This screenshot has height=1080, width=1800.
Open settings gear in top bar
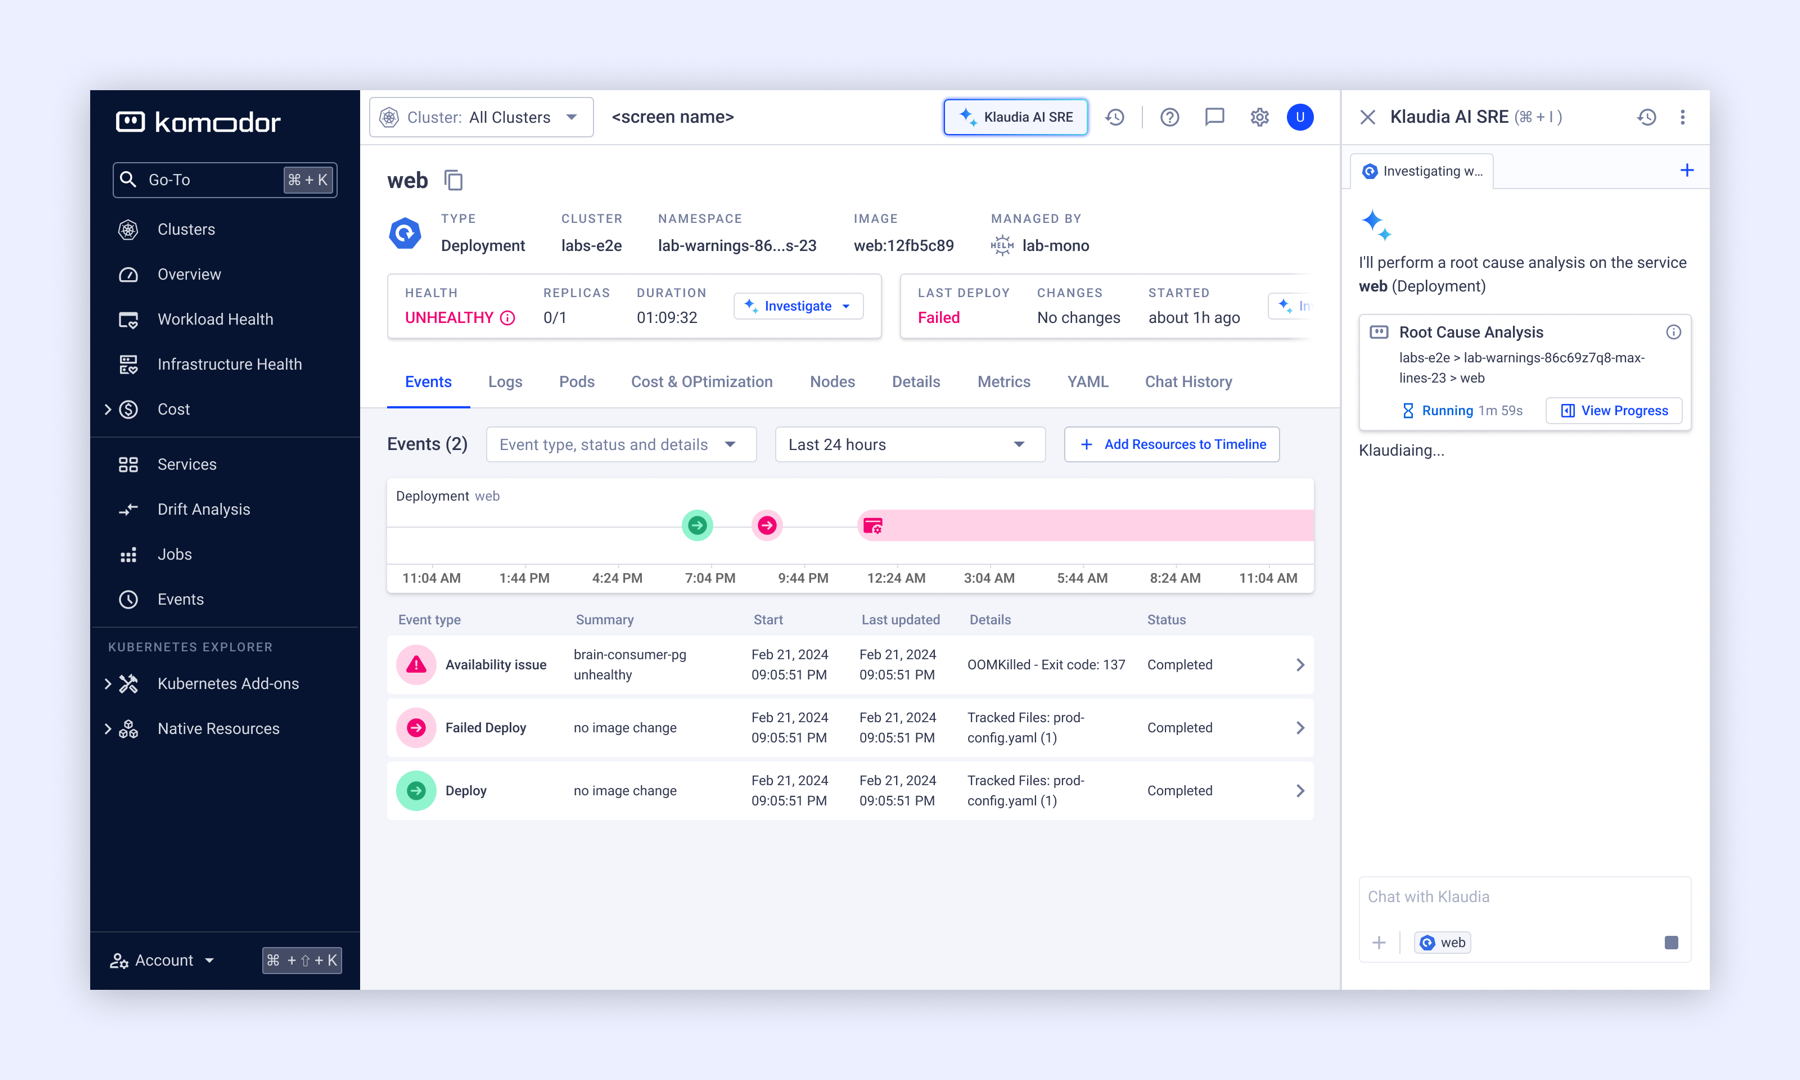coord(1259,117)
